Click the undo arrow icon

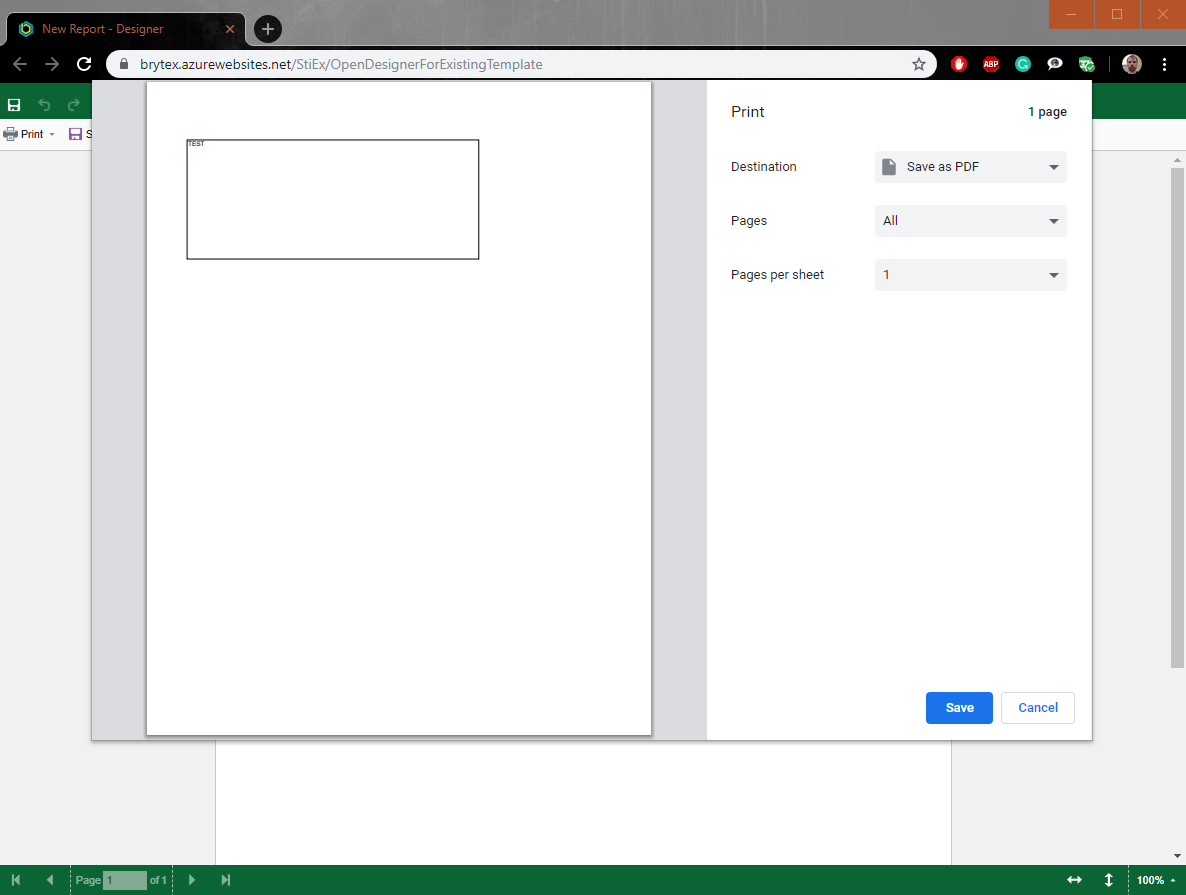pos(44,105)
